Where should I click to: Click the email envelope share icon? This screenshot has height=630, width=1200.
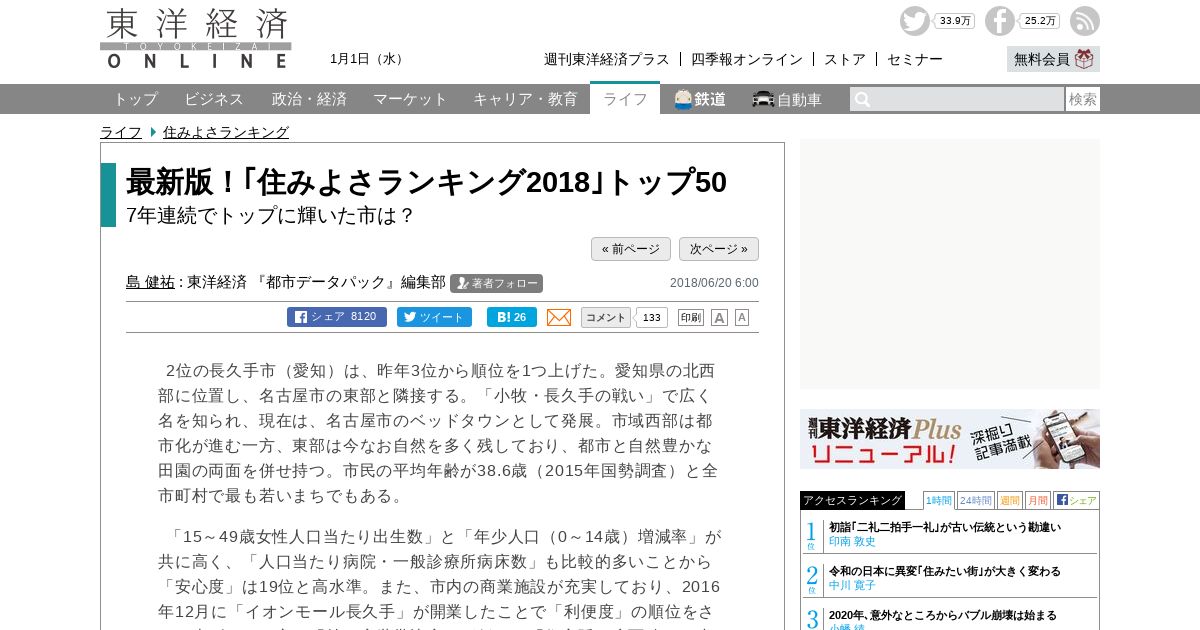pyautogui.click(x=559, y=317)
